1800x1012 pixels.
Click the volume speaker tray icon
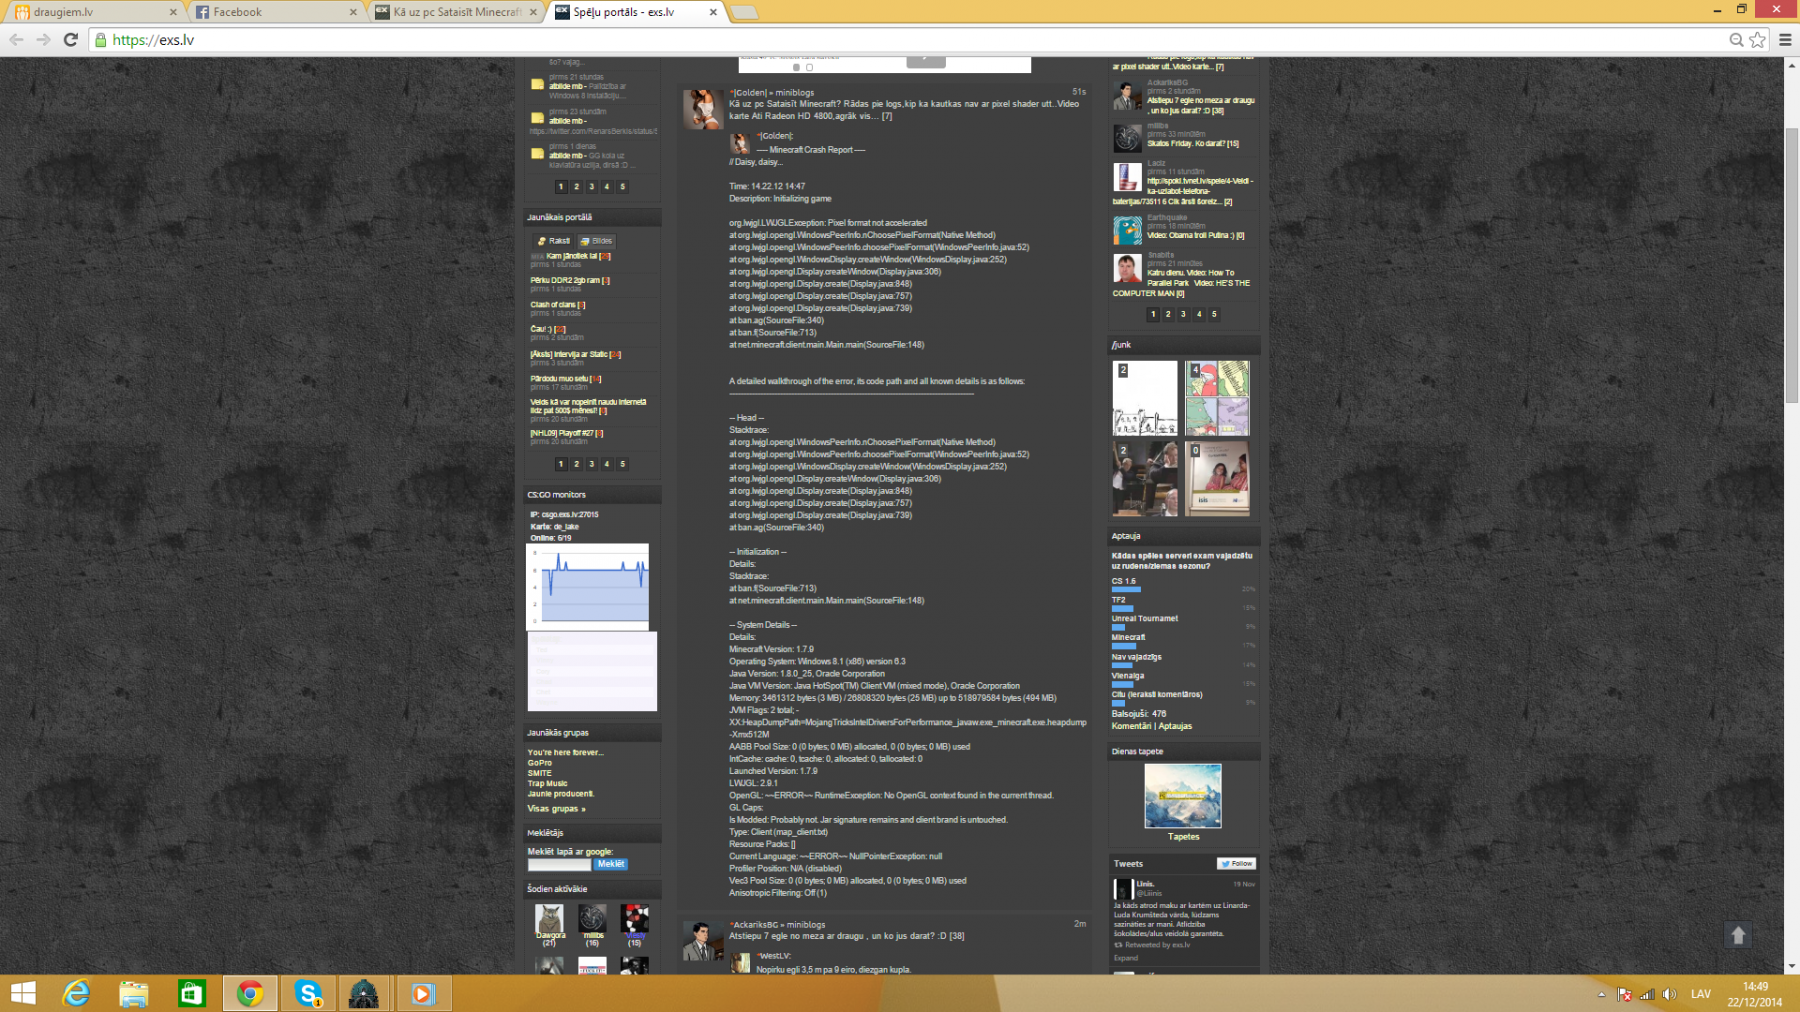[1669, 994]
